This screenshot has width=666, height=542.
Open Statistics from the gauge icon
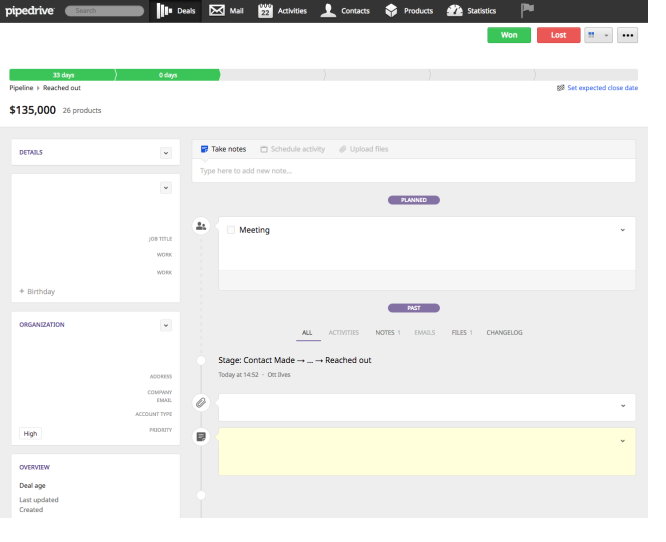pos(454,11)
